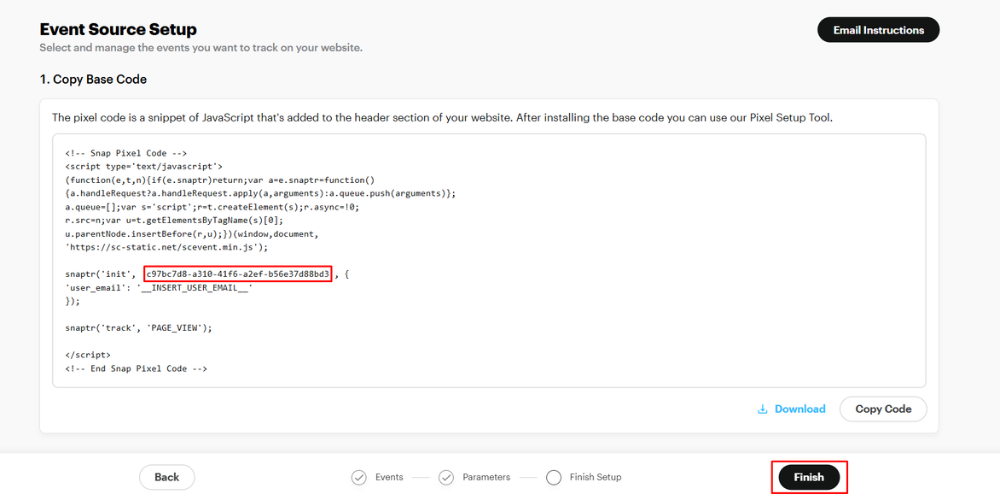The image size is (1000, 500).
Task: Finish the event source setup
Action: (x=809, y=477)
